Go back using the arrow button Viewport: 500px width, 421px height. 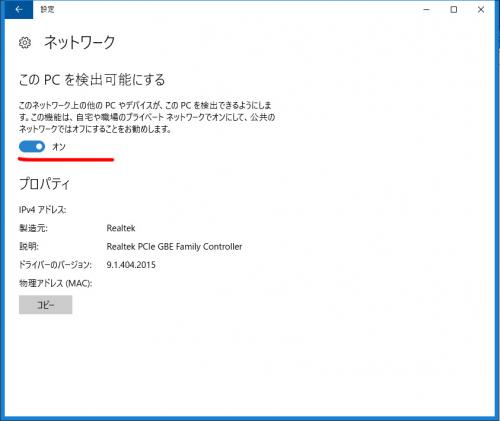(x=19, y=9)
